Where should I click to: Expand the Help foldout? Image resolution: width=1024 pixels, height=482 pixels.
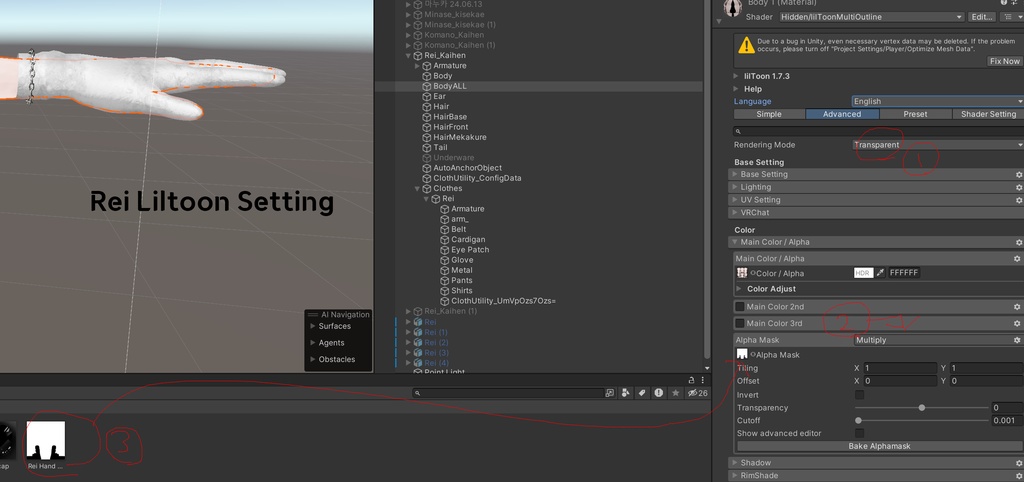[x=737, y=89]
